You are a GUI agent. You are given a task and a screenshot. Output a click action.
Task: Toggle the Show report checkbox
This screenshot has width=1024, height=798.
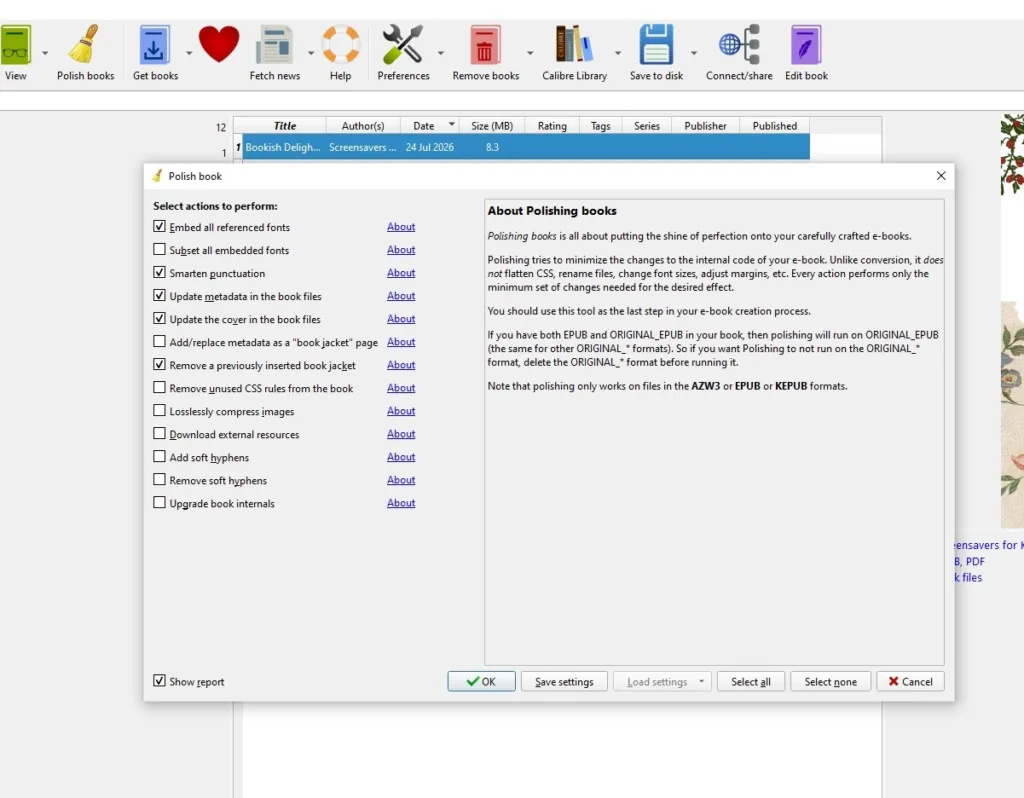(x=159, y=680)
